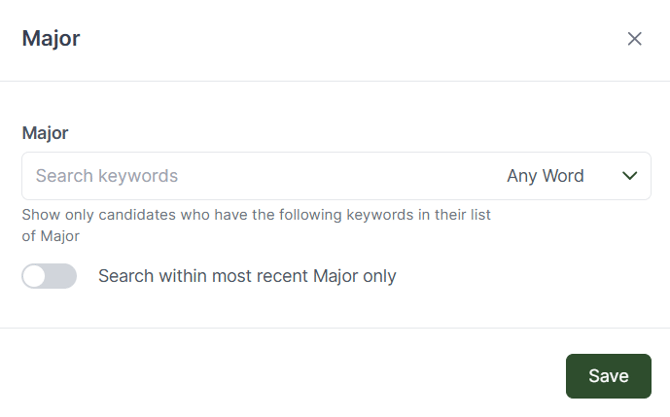This screenshot has height=417, width=670.
Task: Click the Search keywords input field
Action: tap(250, 176)
